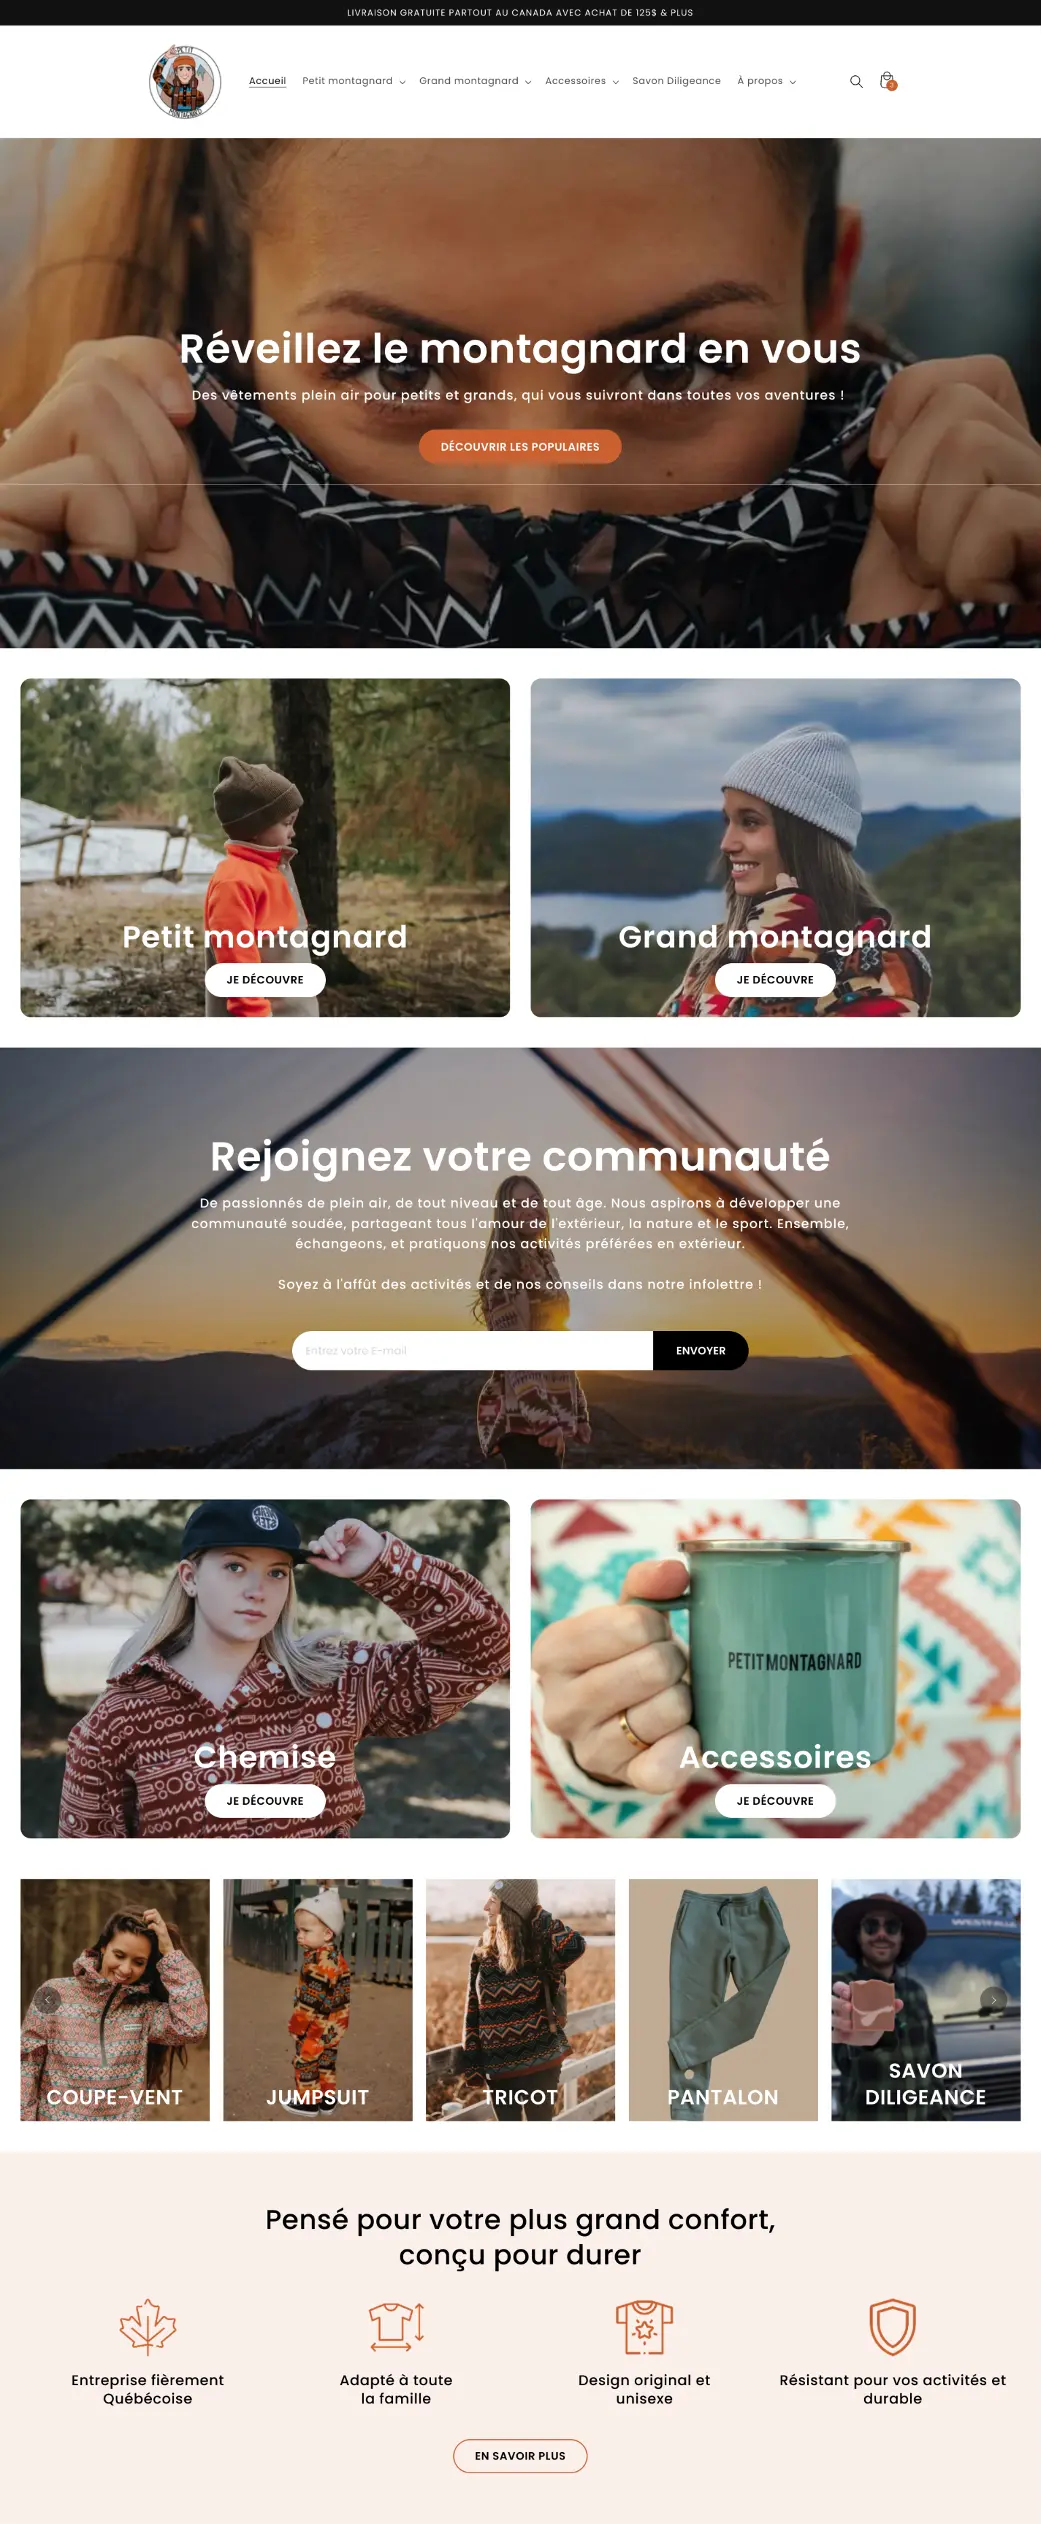This screenshot has height=2524, width=1051.
Task: Expand the Petit montagnard menu
Action: pyautogui.click(x=357, y=82)
